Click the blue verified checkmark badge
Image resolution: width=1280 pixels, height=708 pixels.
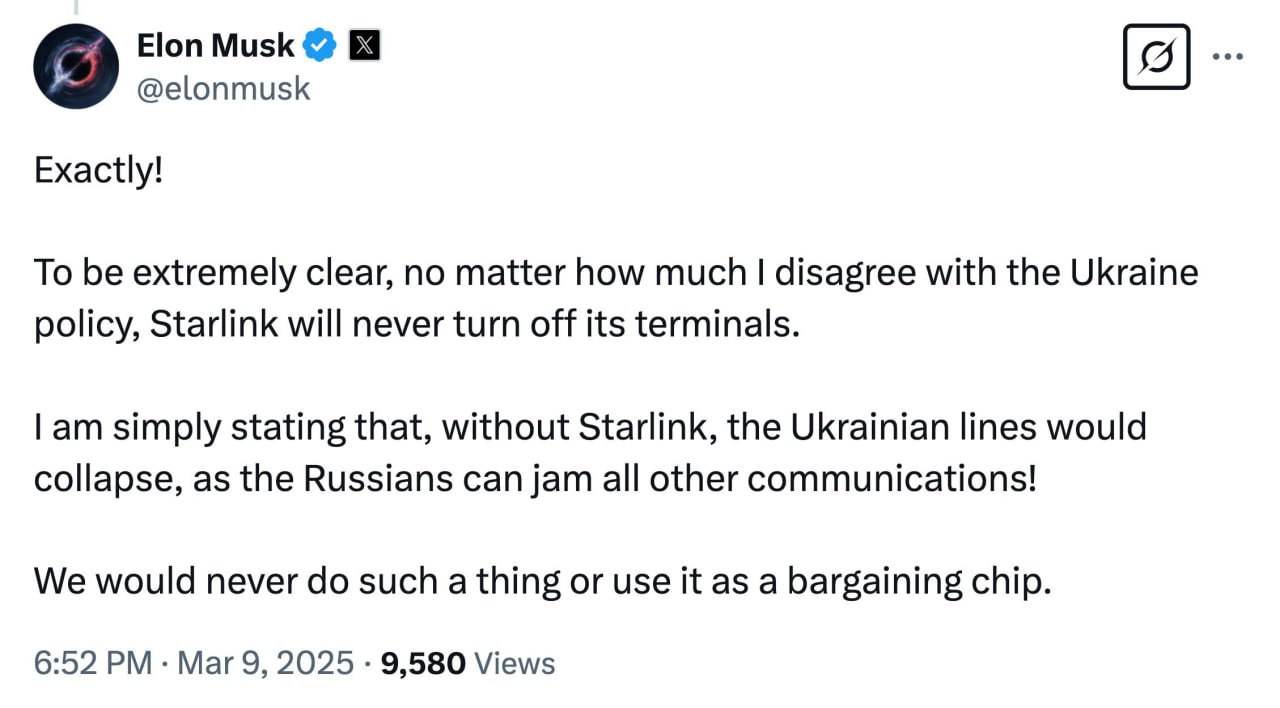tap(320, 45)
